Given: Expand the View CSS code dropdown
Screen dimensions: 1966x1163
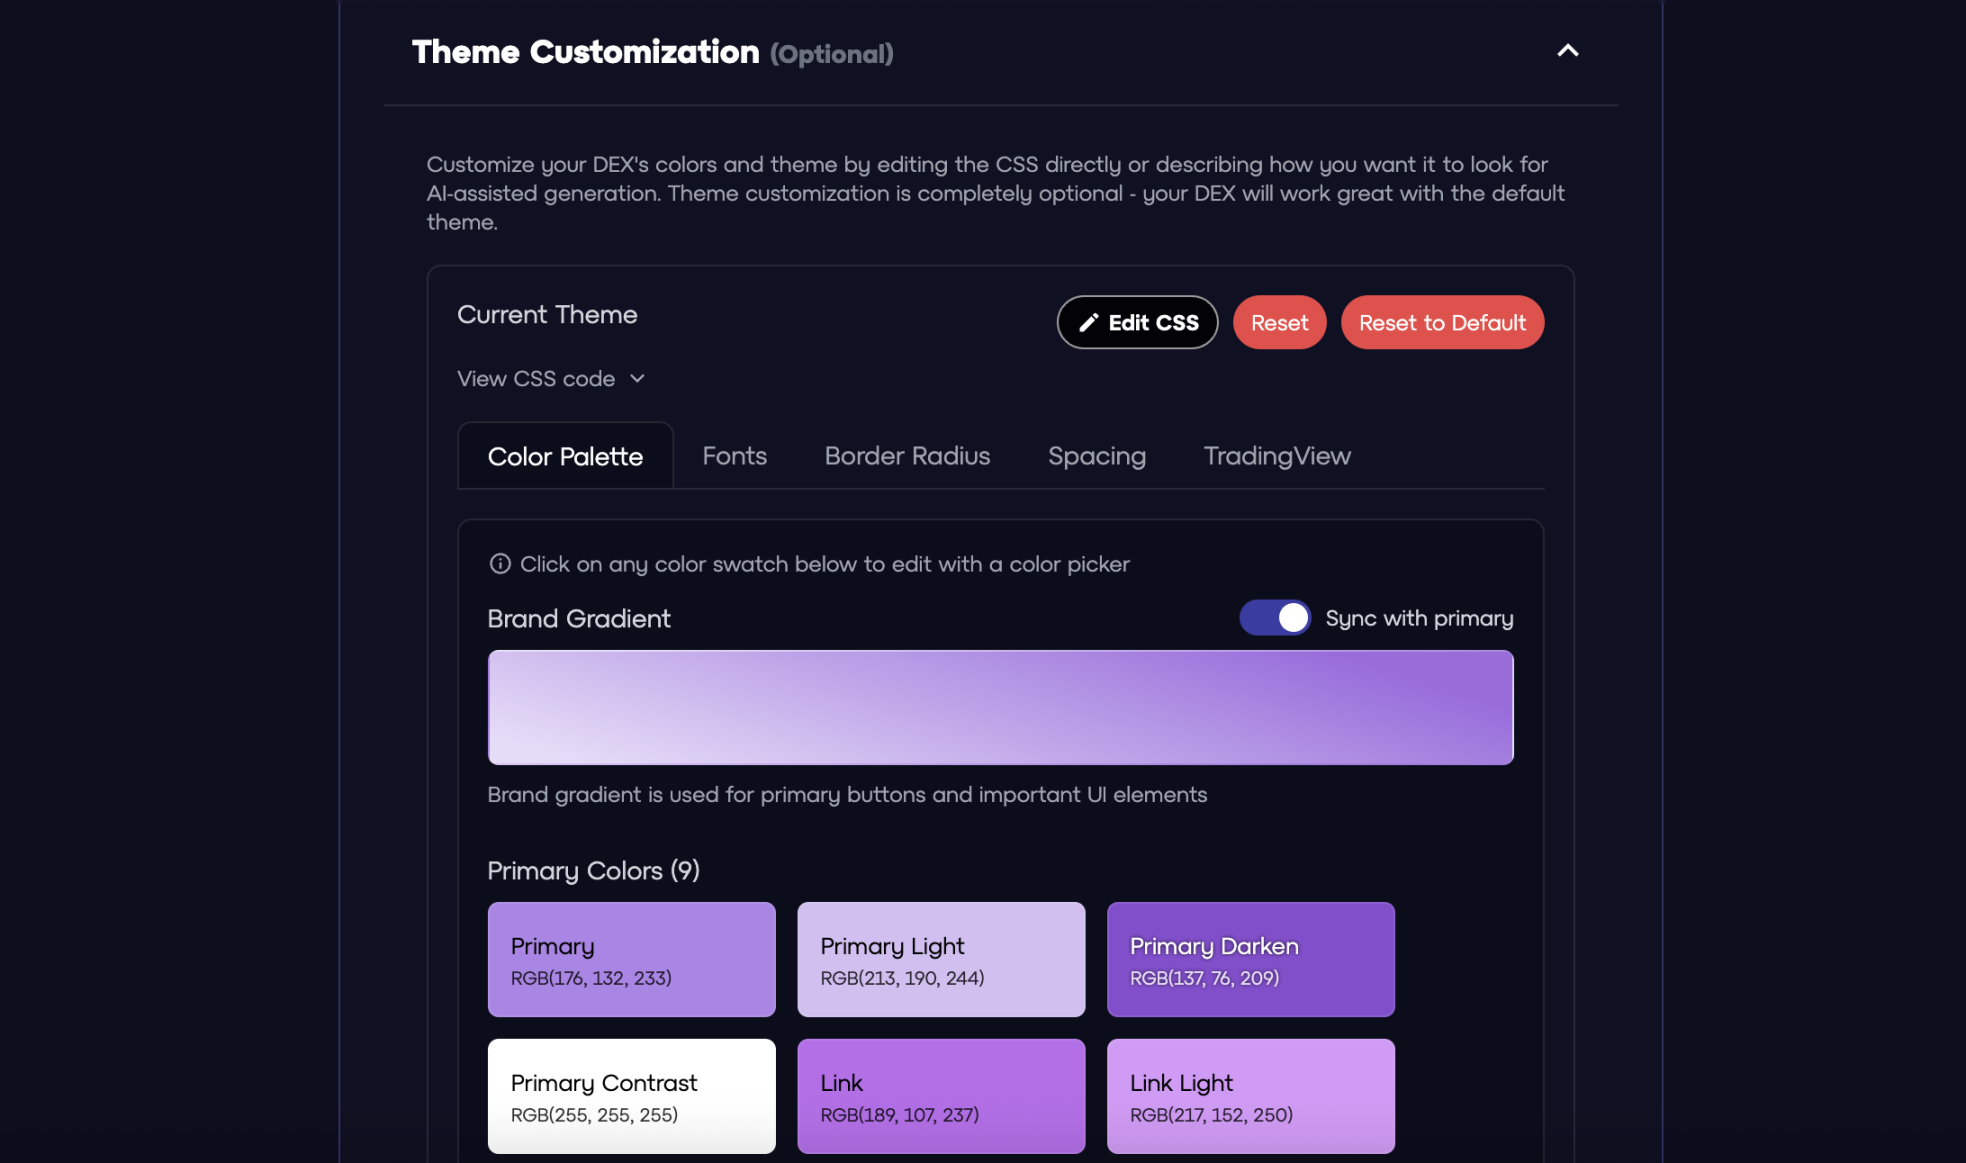Looking at the screenshot, I should click(551, 379).
